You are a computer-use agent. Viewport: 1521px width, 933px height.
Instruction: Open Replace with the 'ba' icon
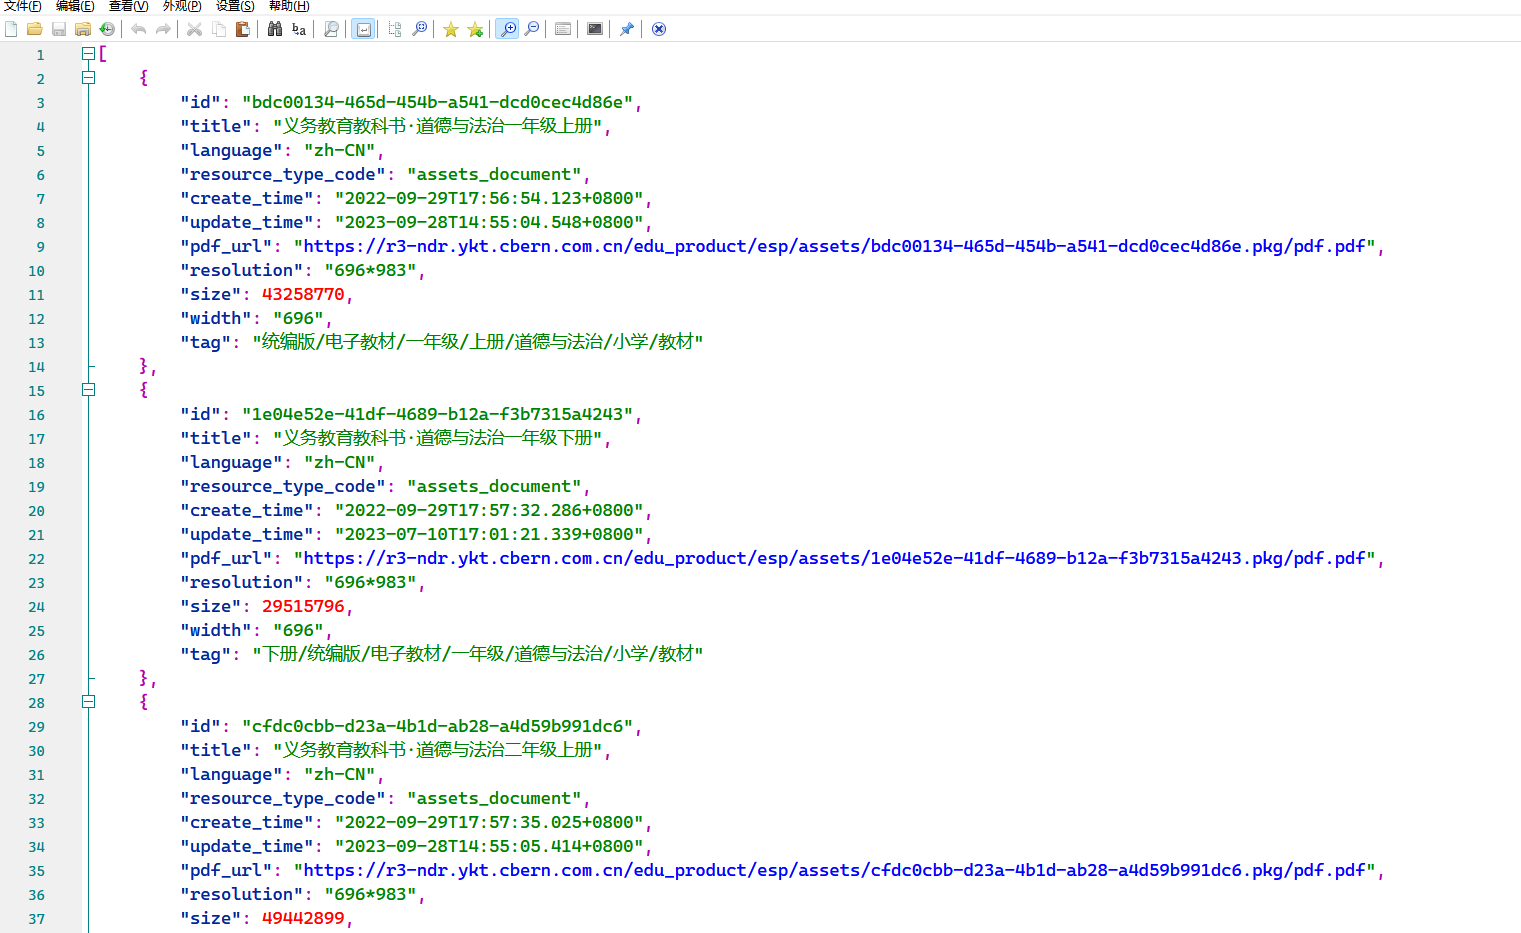click(x=299, y=29)
